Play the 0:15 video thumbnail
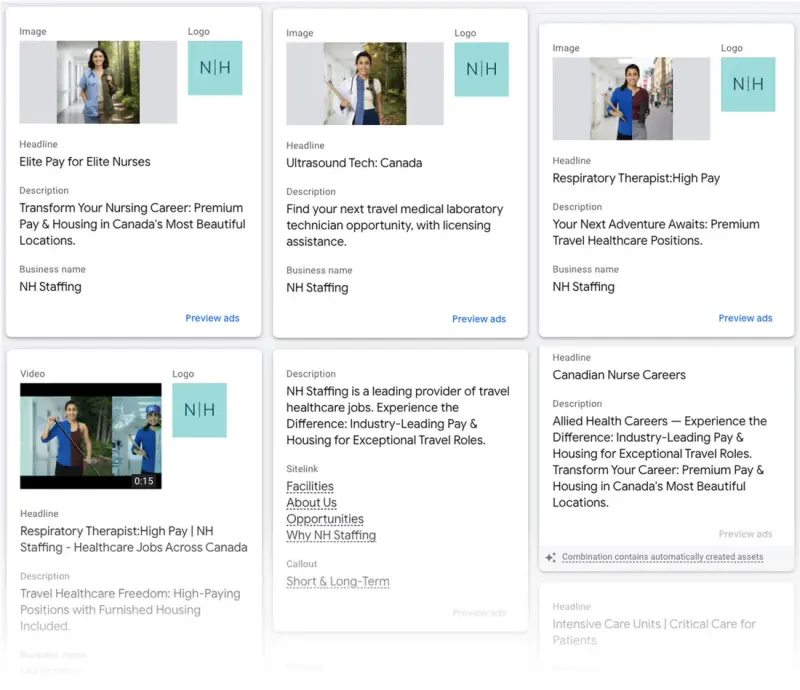This screenshot has width=800, height=690. click(91, 436)
